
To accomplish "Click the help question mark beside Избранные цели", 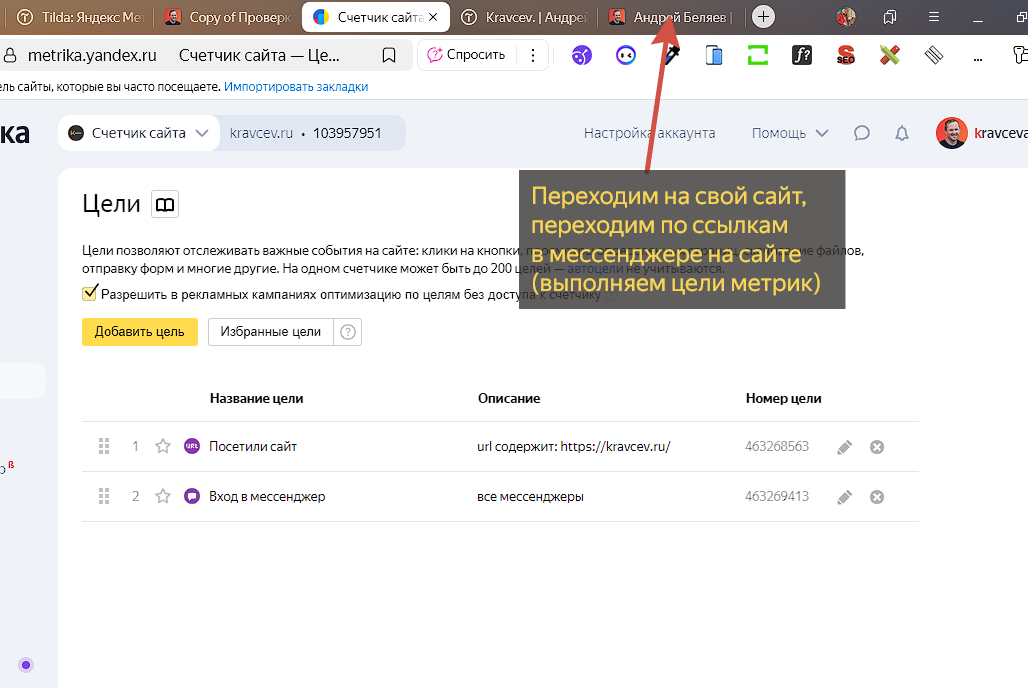I will point(348,332).
